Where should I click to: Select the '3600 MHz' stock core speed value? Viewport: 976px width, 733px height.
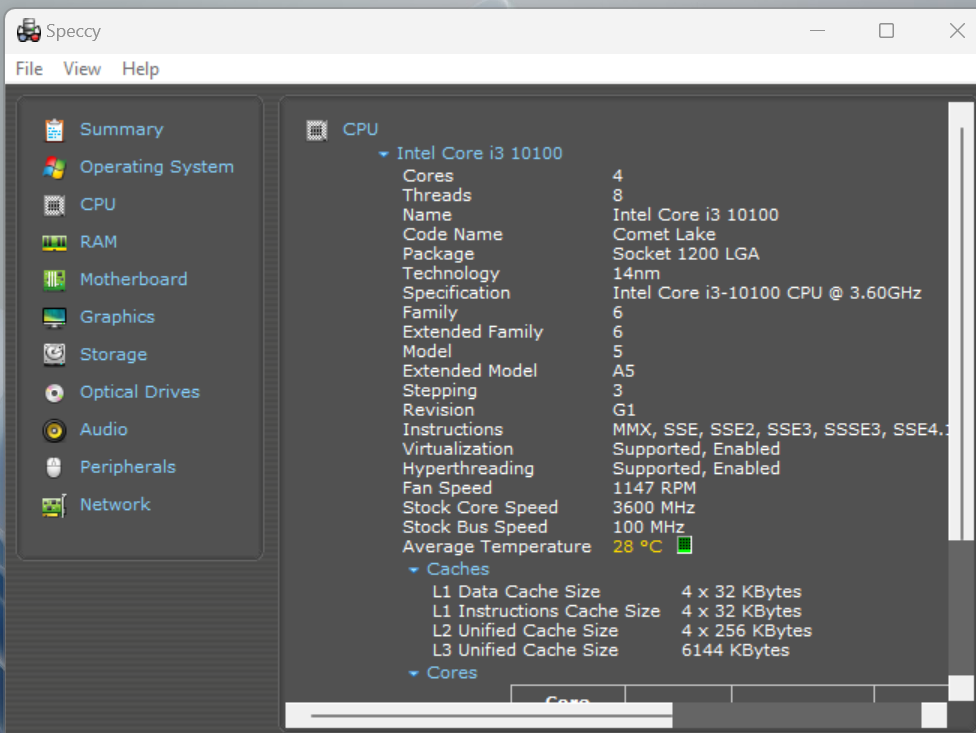click(654, 507)
